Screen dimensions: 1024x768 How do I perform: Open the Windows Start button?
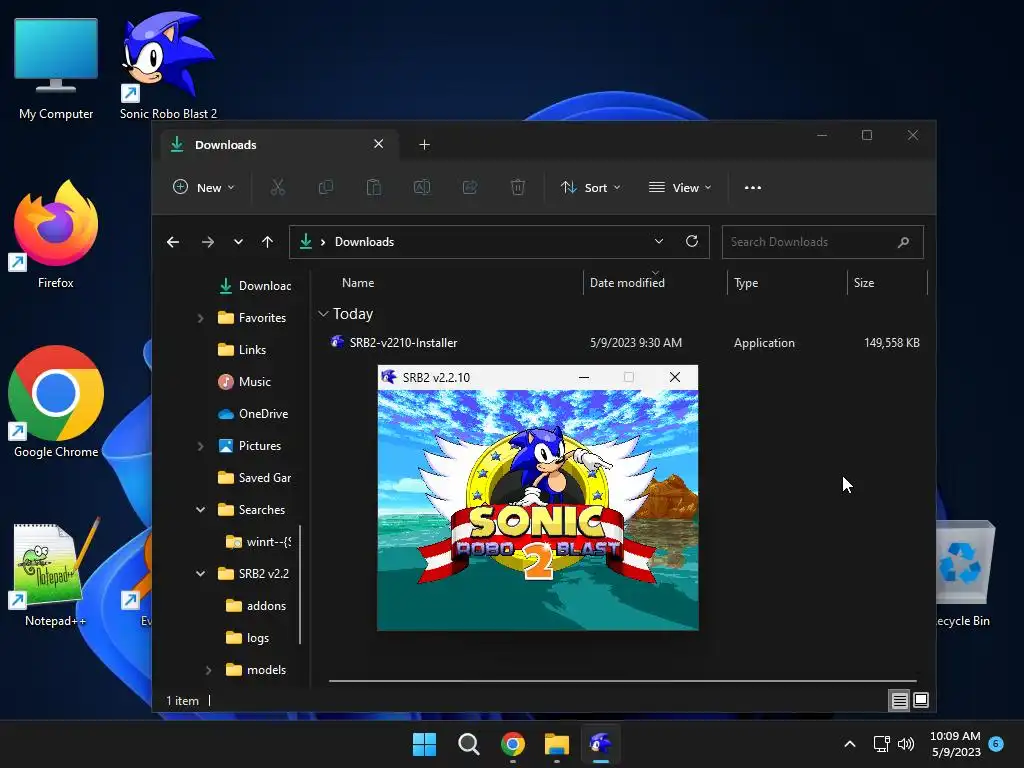pos(424,744)
